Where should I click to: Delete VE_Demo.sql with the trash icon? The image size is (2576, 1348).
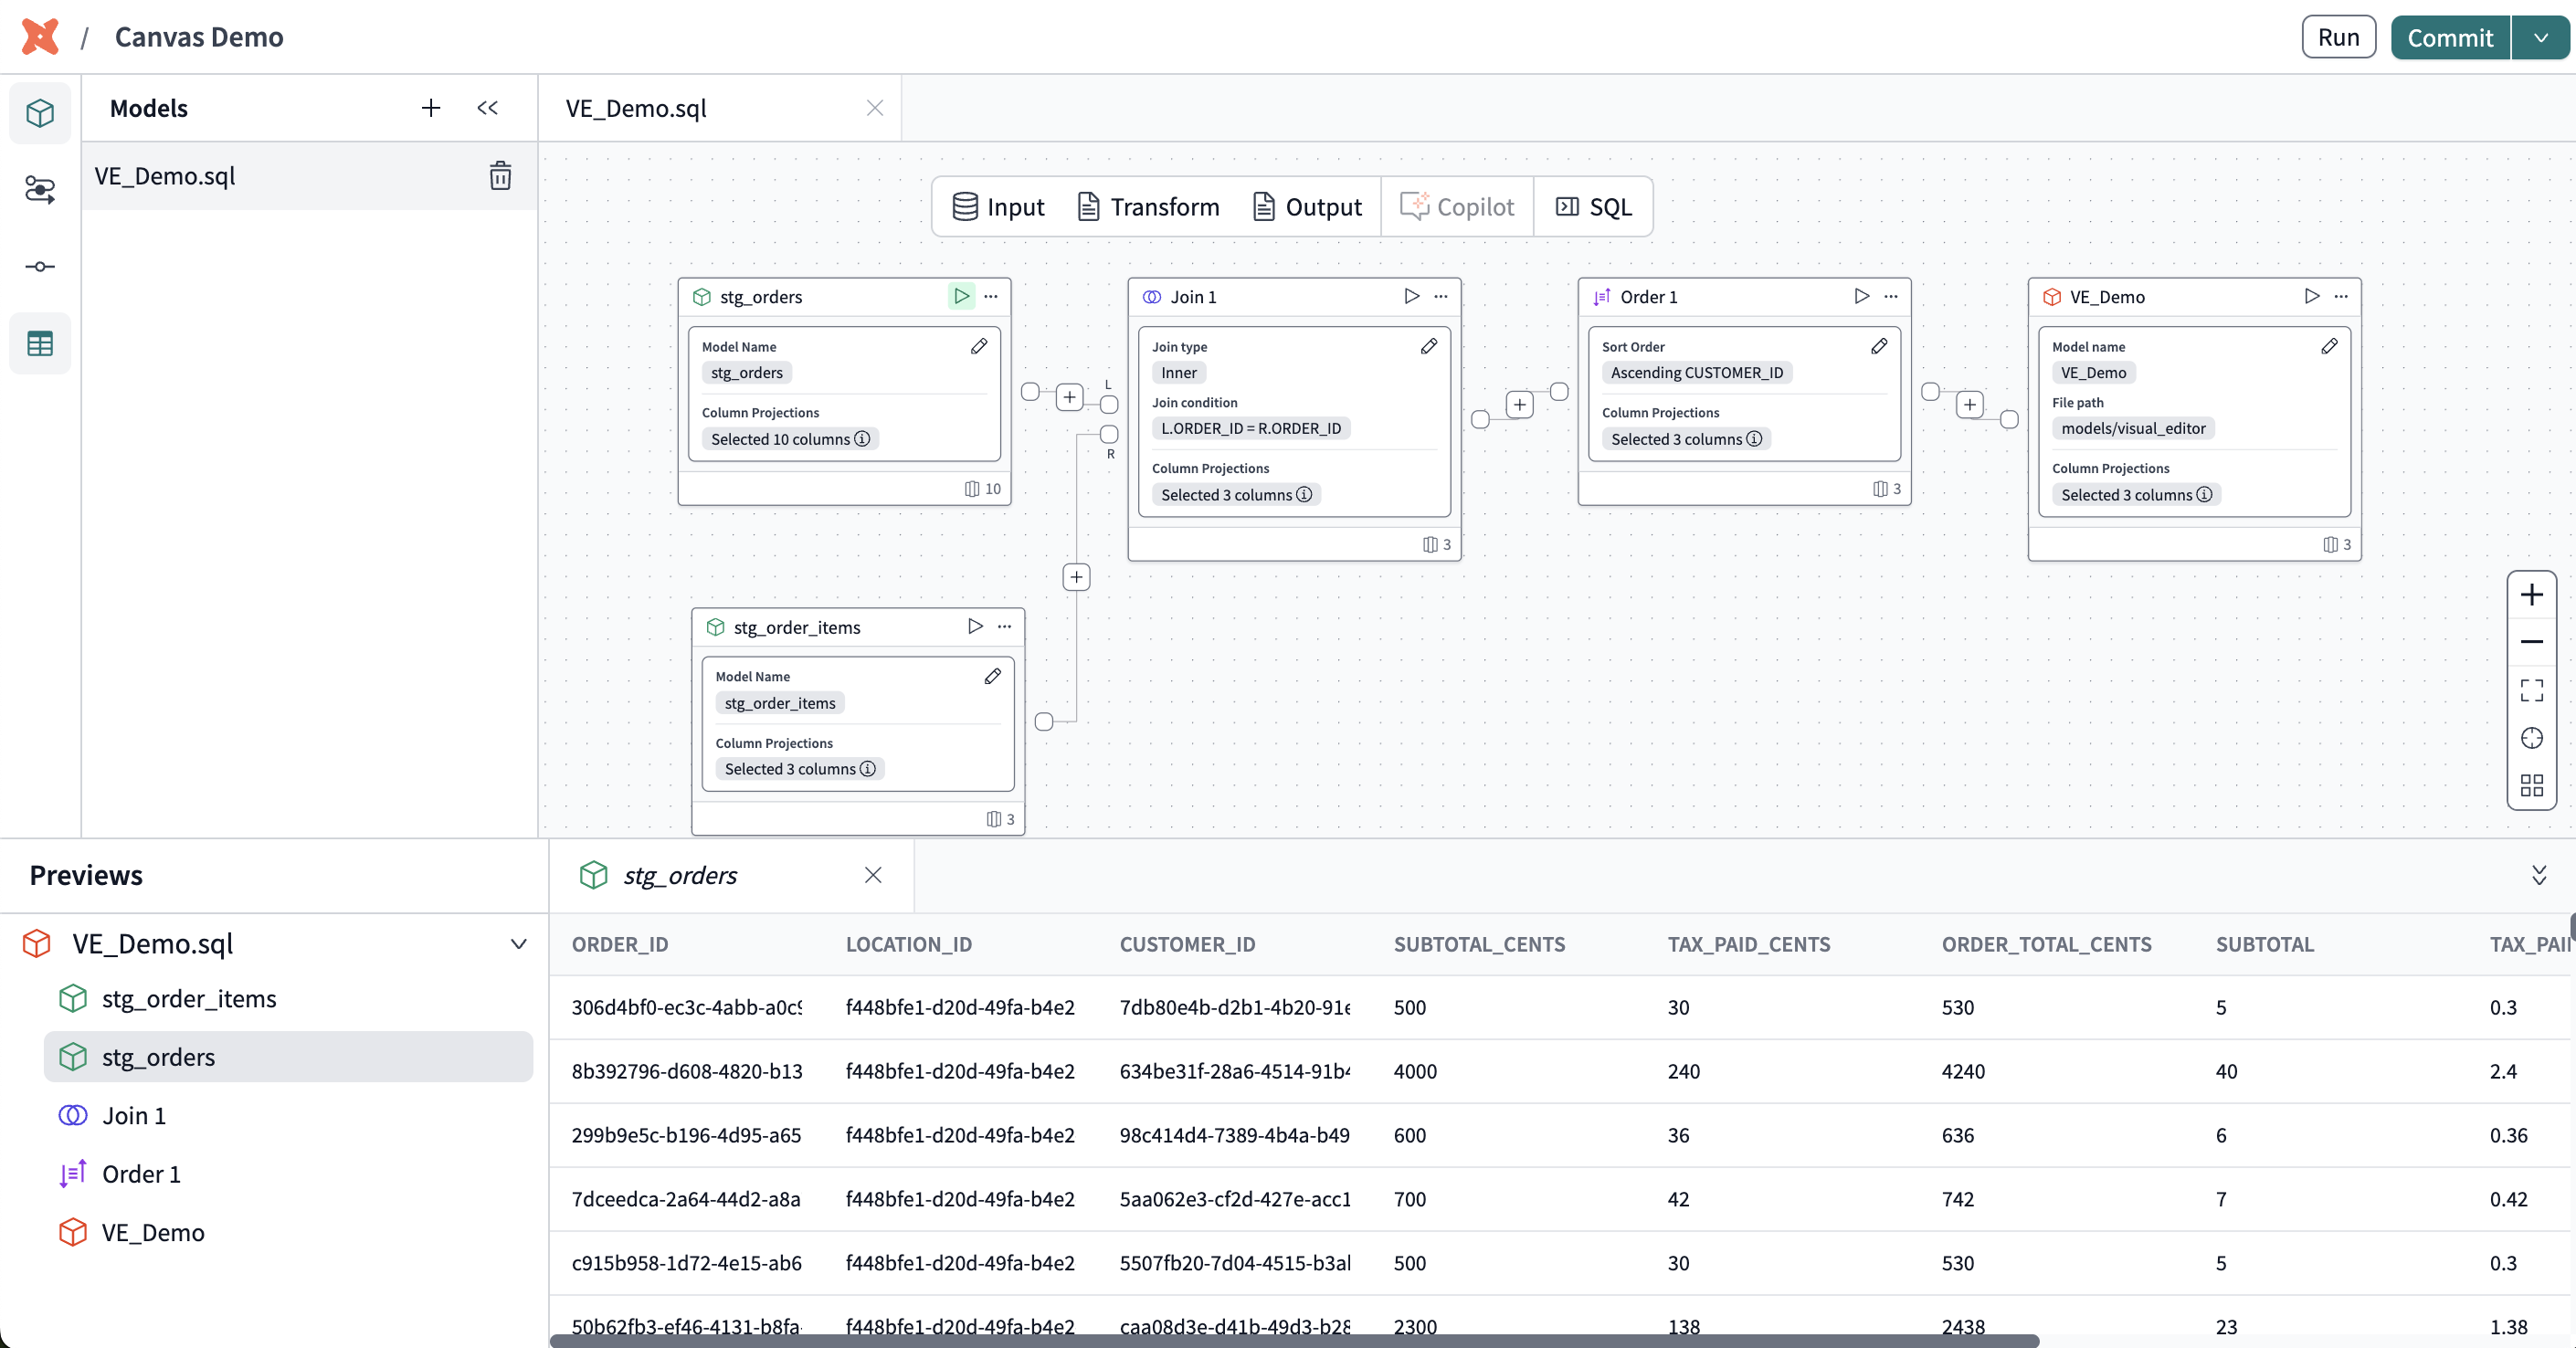(x=500, y=176)
